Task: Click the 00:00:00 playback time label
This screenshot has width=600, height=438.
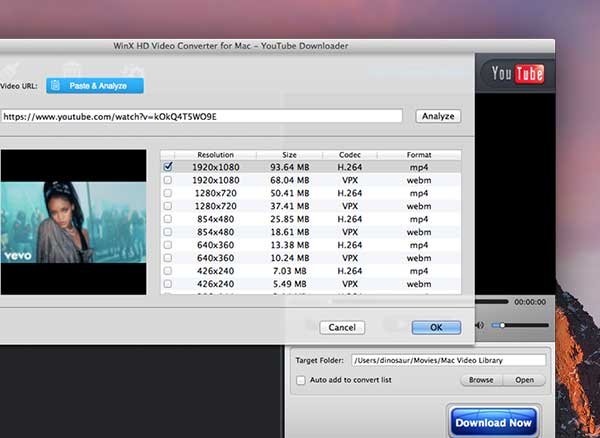Action: tap(530, 302)
